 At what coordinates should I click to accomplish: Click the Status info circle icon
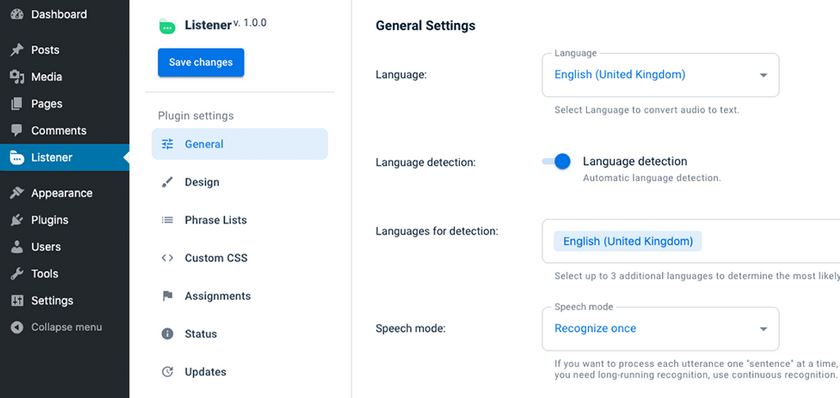pyautogui.click(x=168, y=334)
